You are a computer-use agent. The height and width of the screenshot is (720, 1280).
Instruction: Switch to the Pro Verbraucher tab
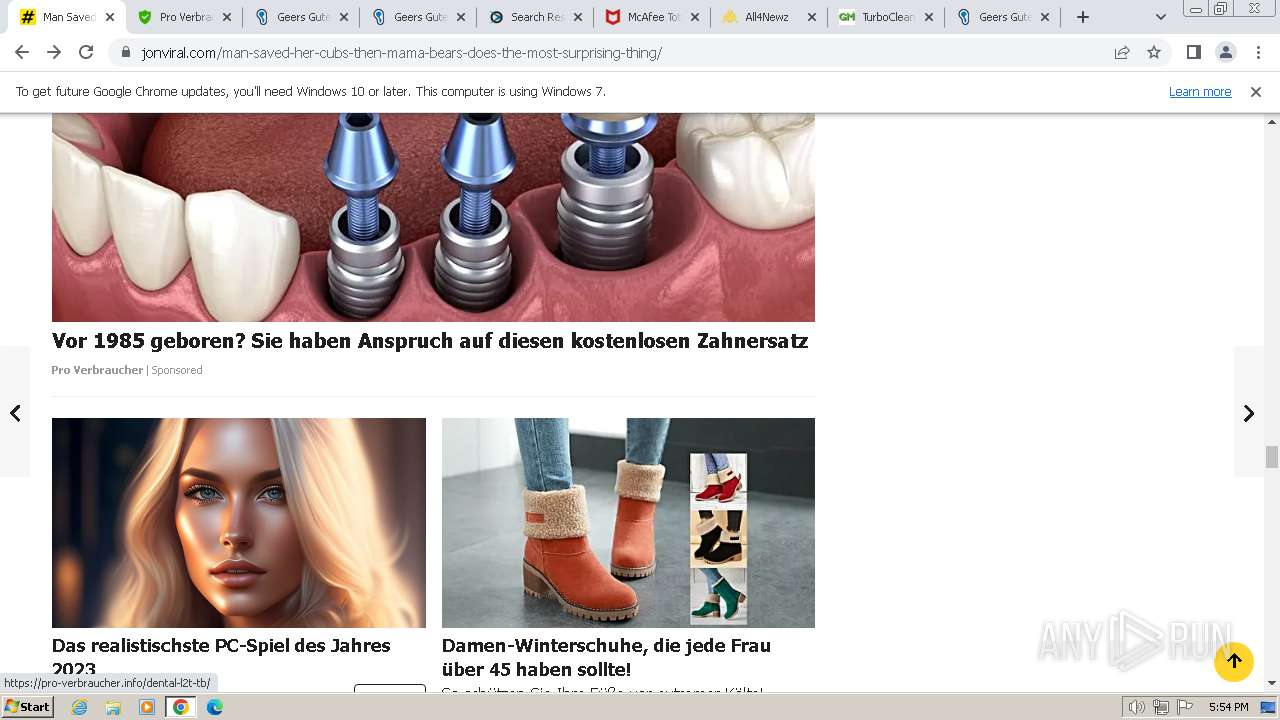click(177, 17)
